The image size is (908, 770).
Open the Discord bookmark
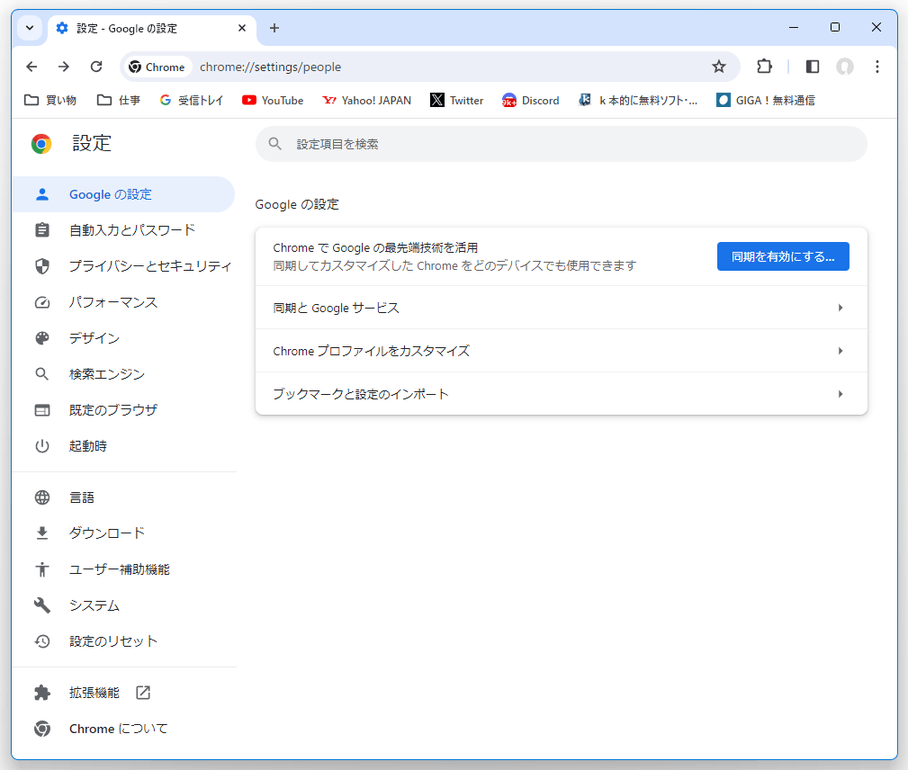[531, 100]
